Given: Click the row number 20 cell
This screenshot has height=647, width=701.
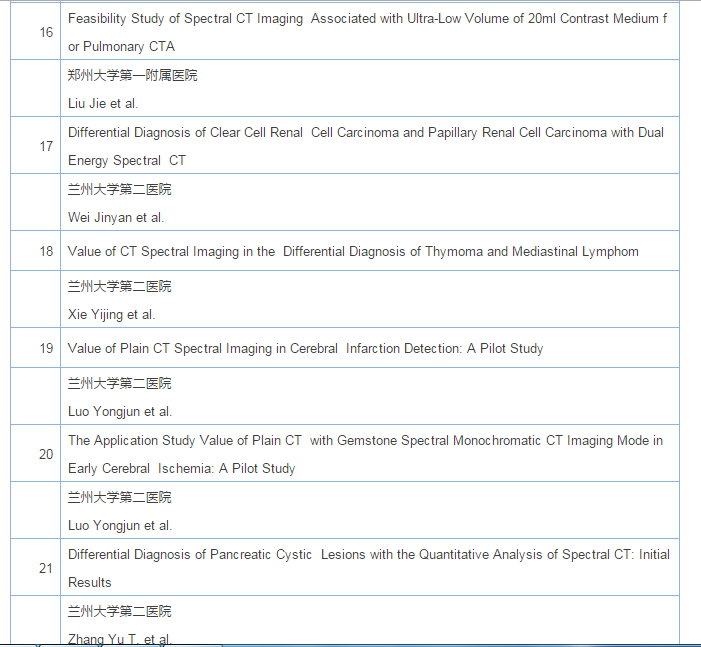Looking at the screenshot, I should 46,454.
